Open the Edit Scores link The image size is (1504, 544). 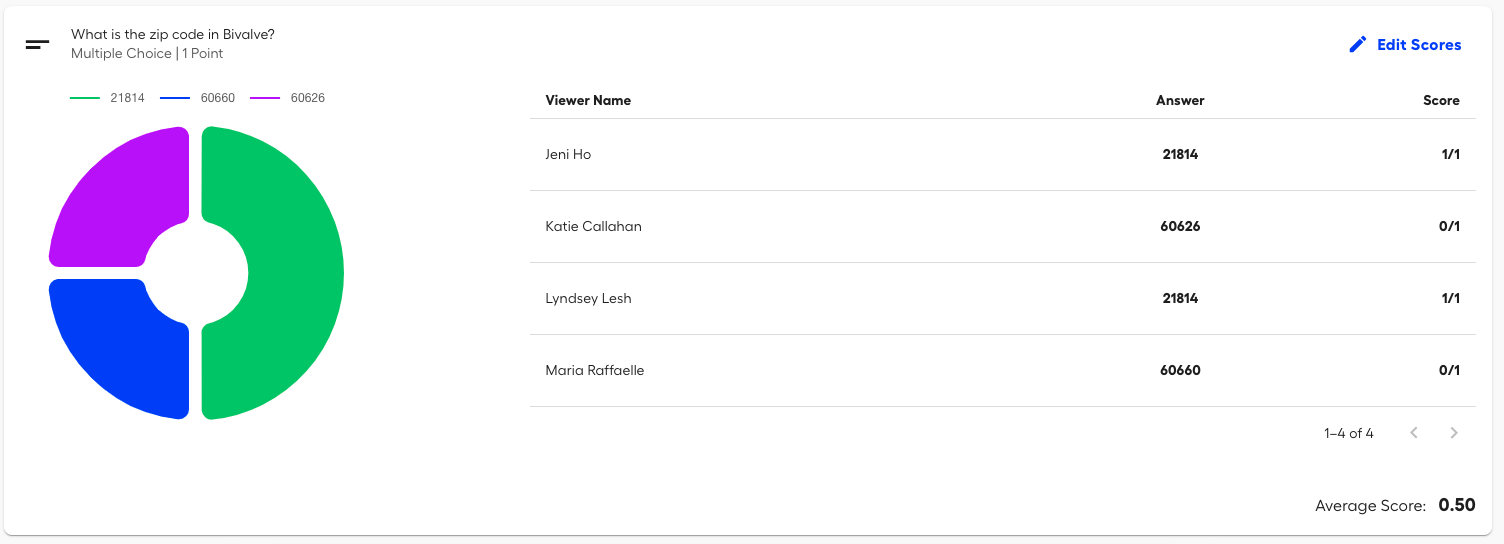(x=1405, y=45)
